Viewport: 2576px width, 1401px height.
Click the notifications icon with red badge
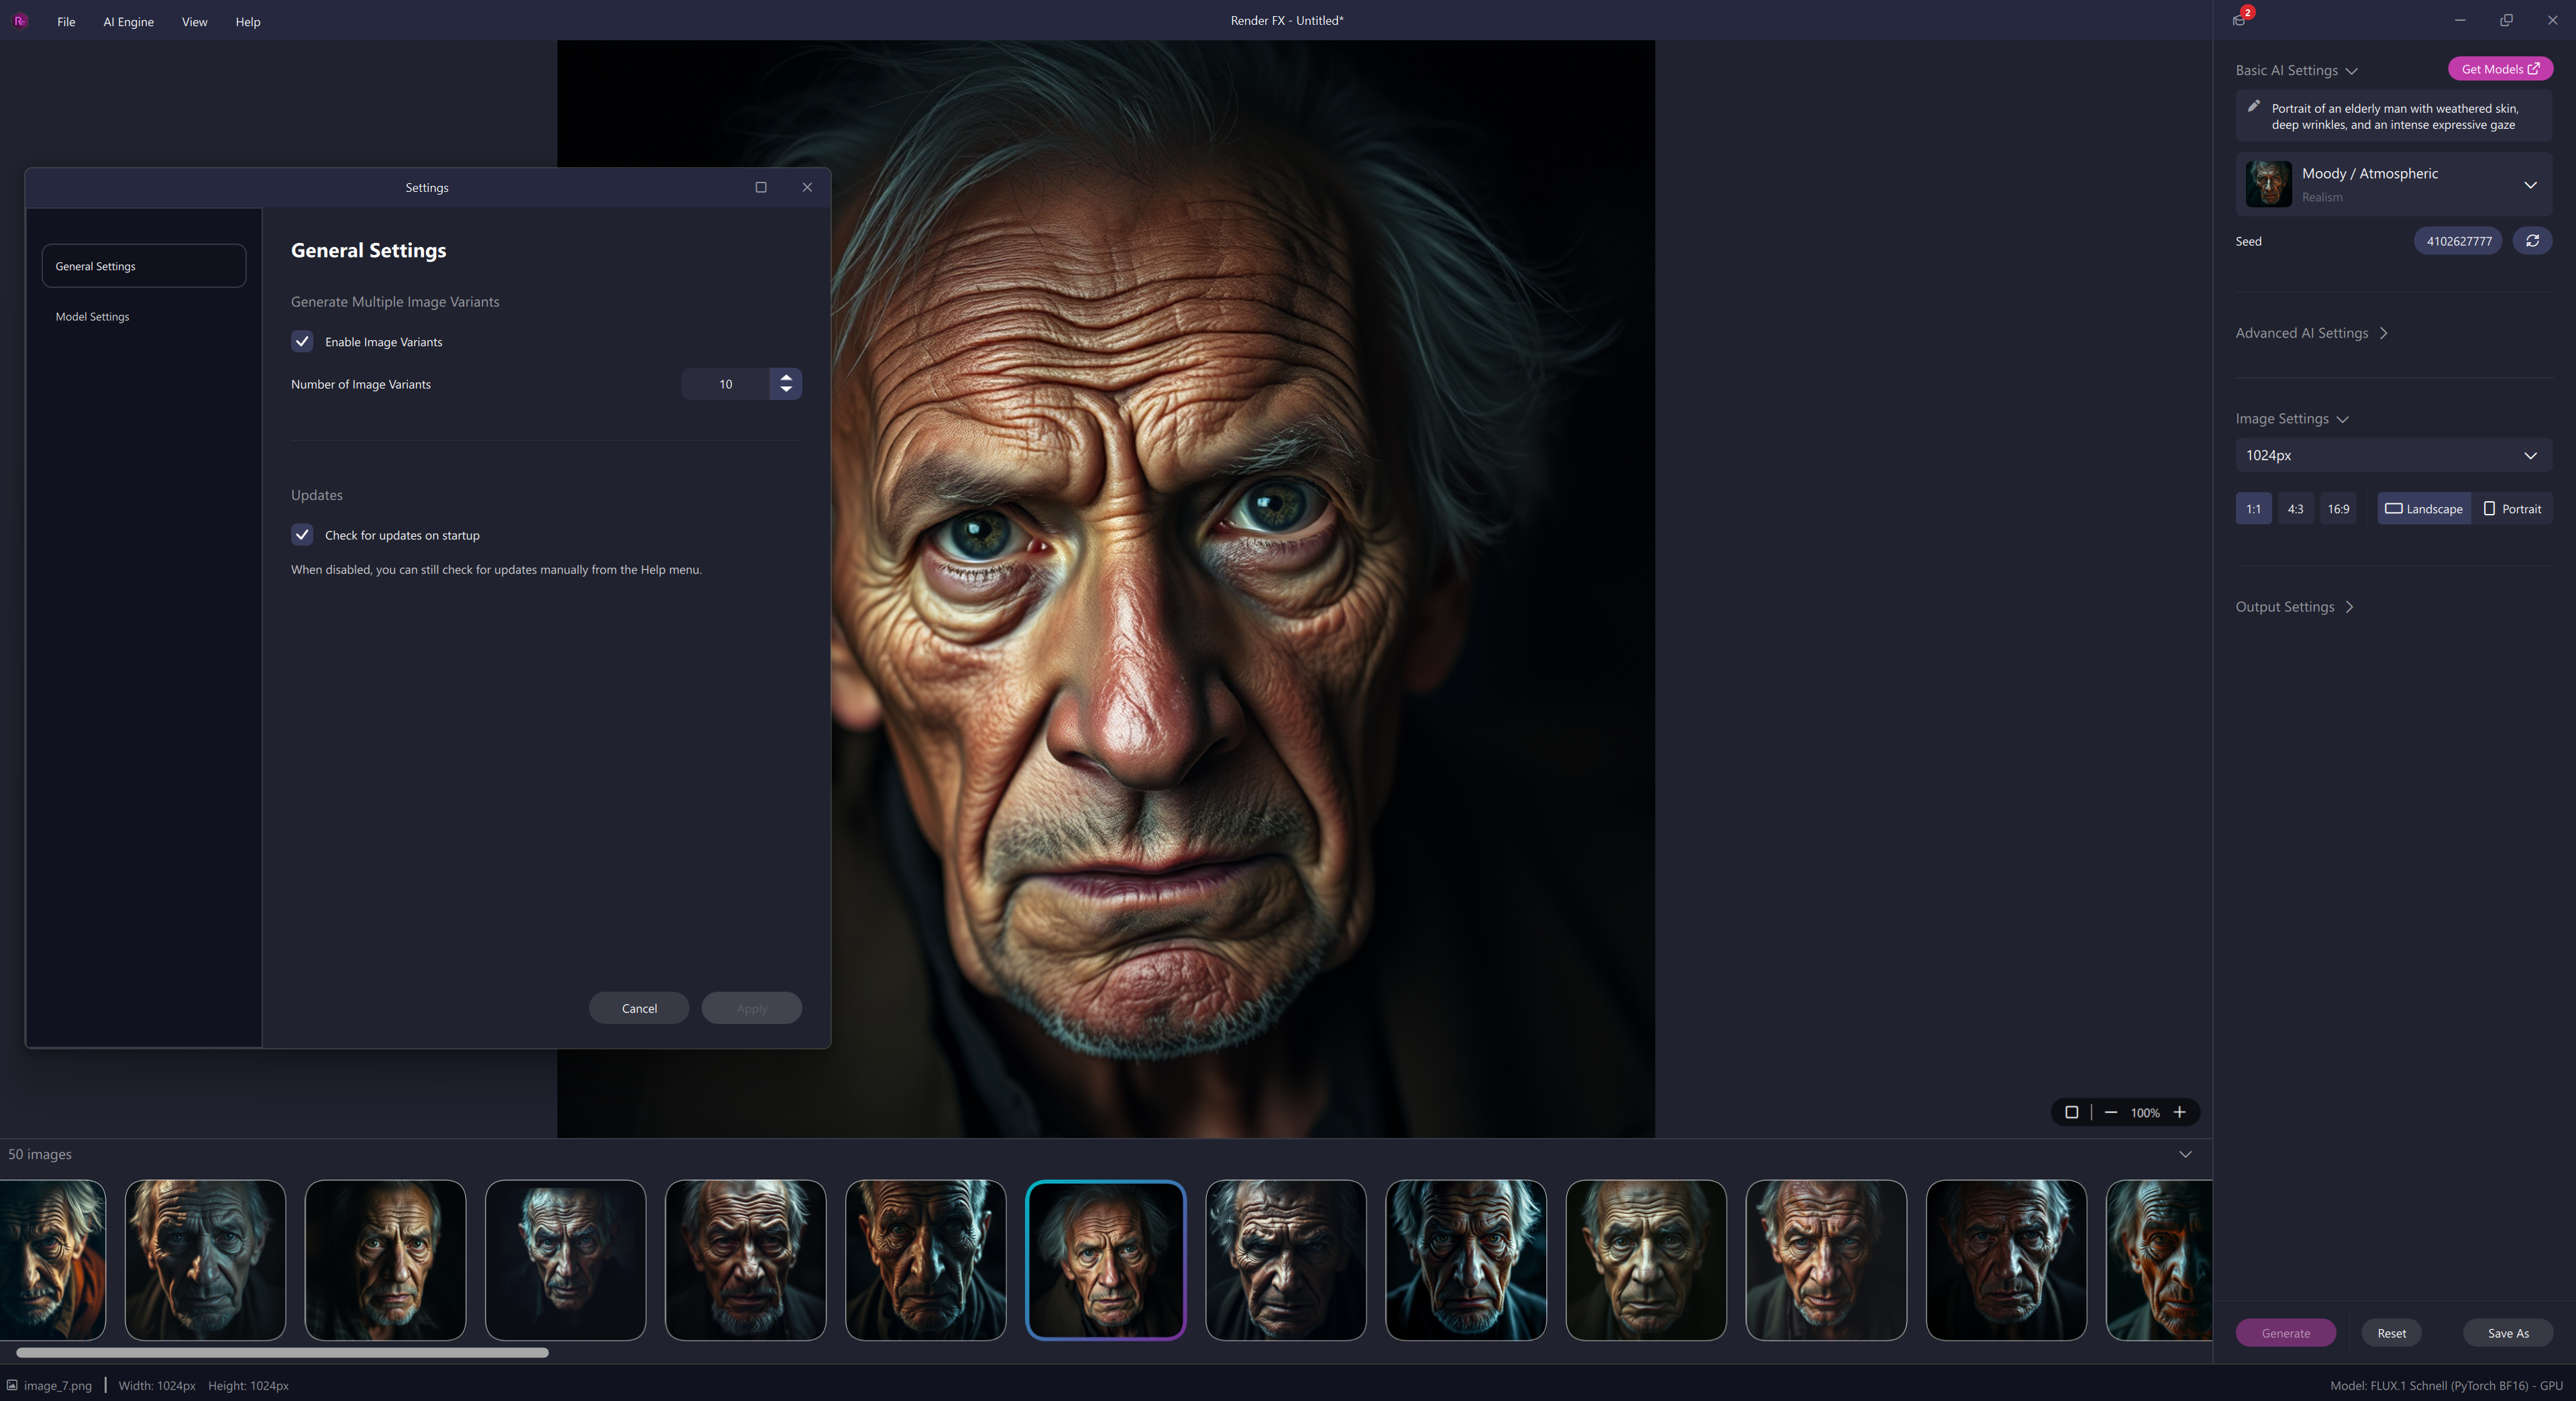pos(2239,20)
